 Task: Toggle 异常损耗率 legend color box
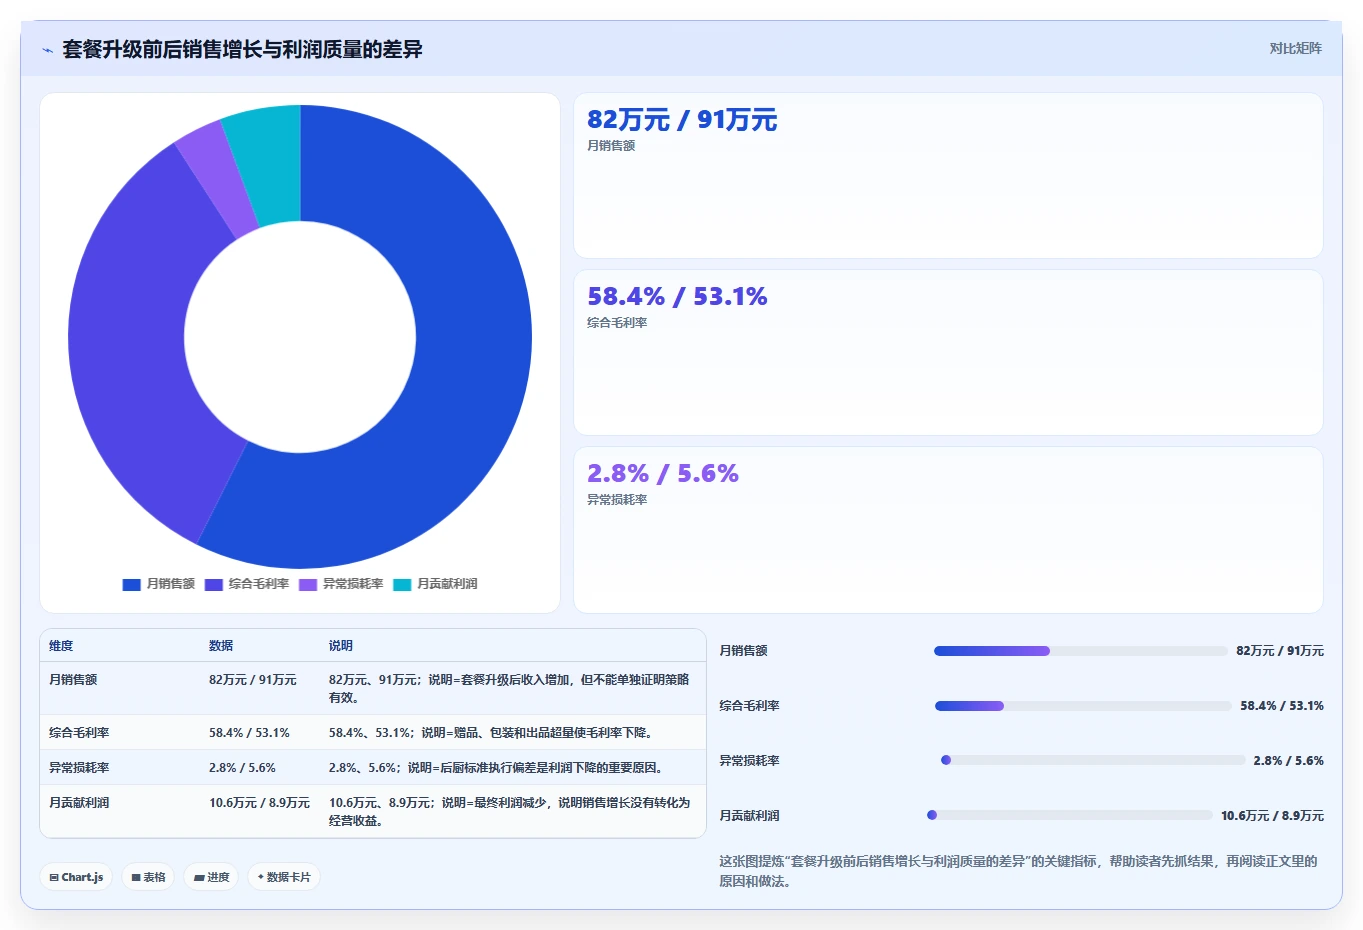pos(308,584)
